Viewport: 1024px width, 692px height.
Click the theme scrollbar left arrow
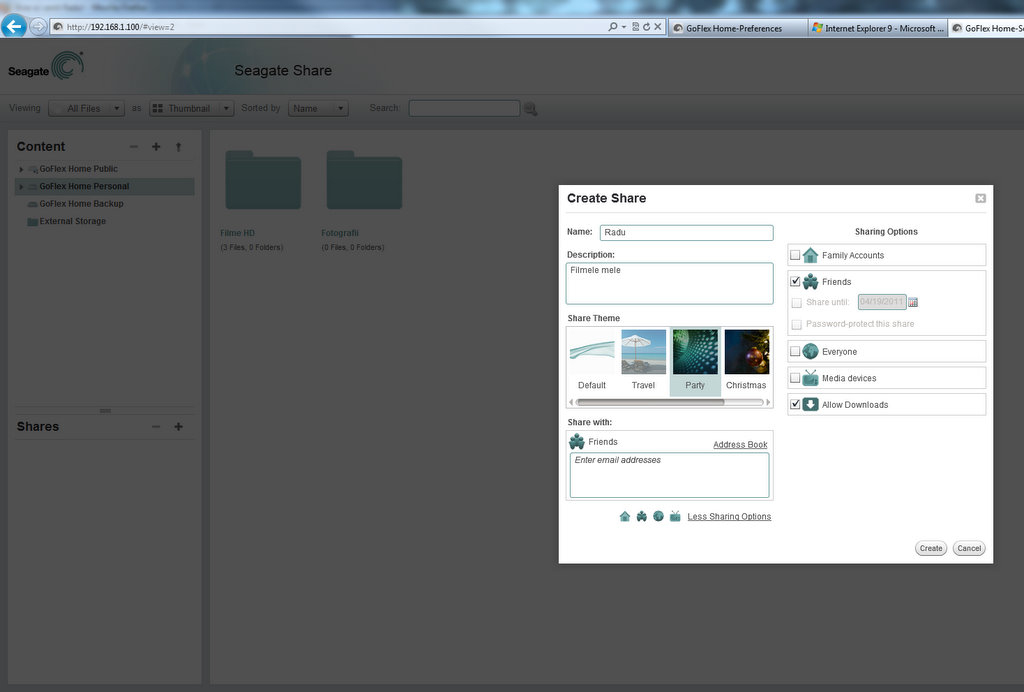(x=571, y=402)
